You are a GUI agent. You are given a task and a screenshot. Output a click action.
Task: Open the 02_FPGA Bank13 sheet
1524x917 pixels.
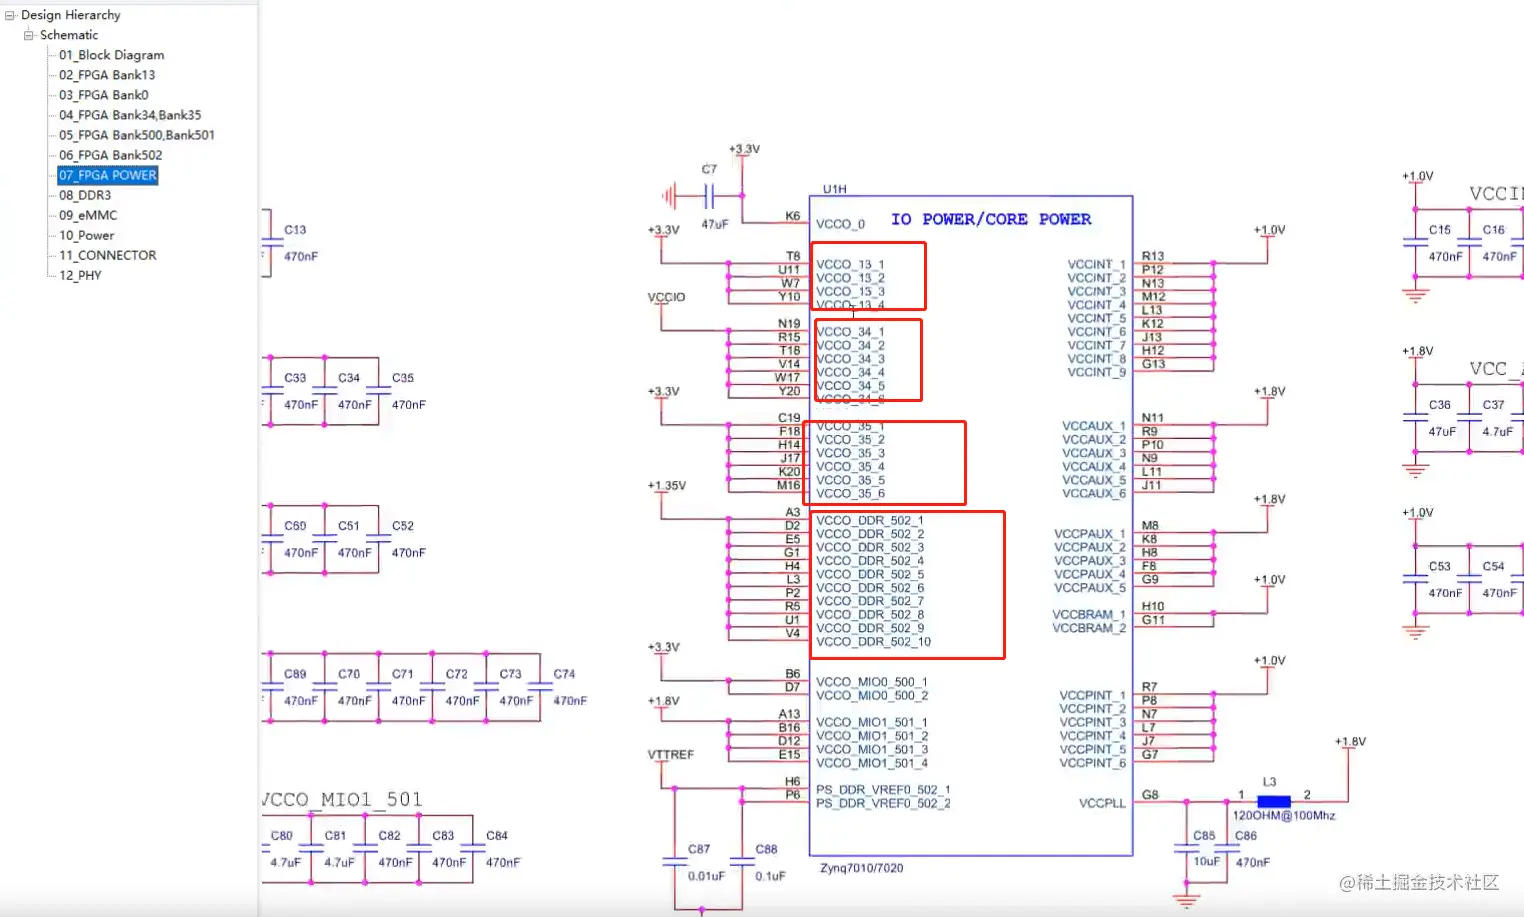point(107,75)
